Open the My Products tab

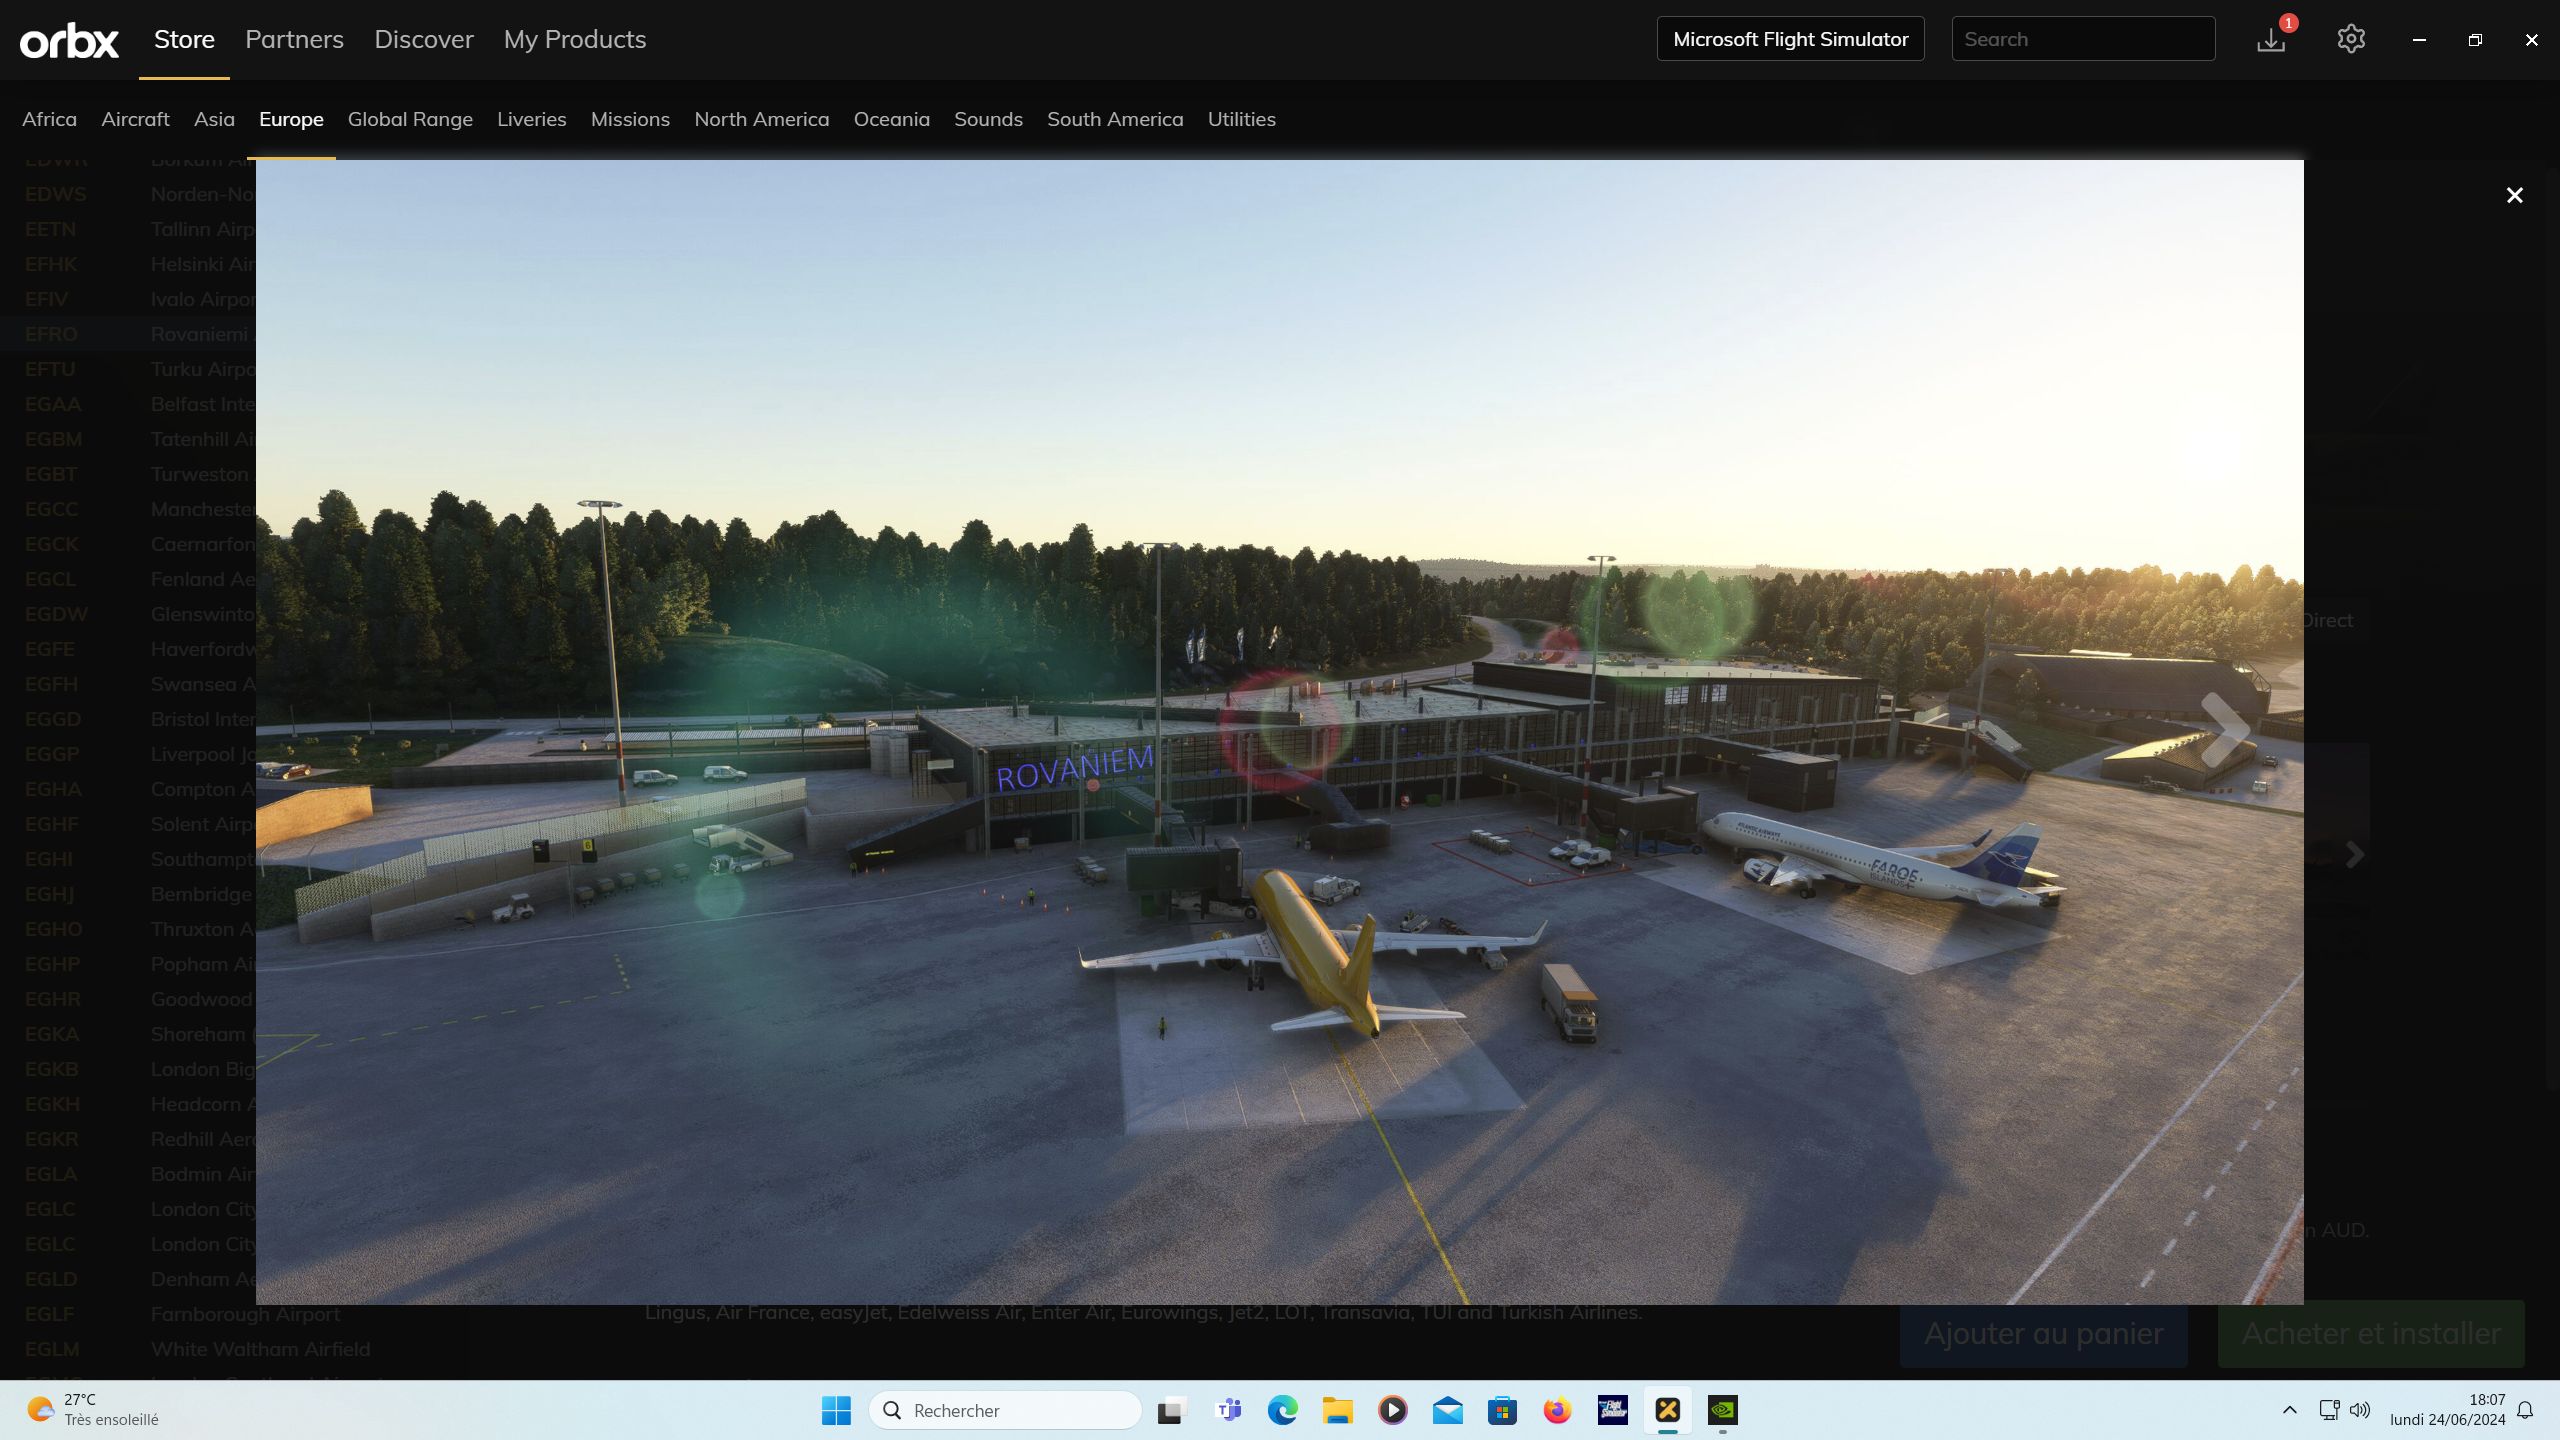(x=575, y=39)
